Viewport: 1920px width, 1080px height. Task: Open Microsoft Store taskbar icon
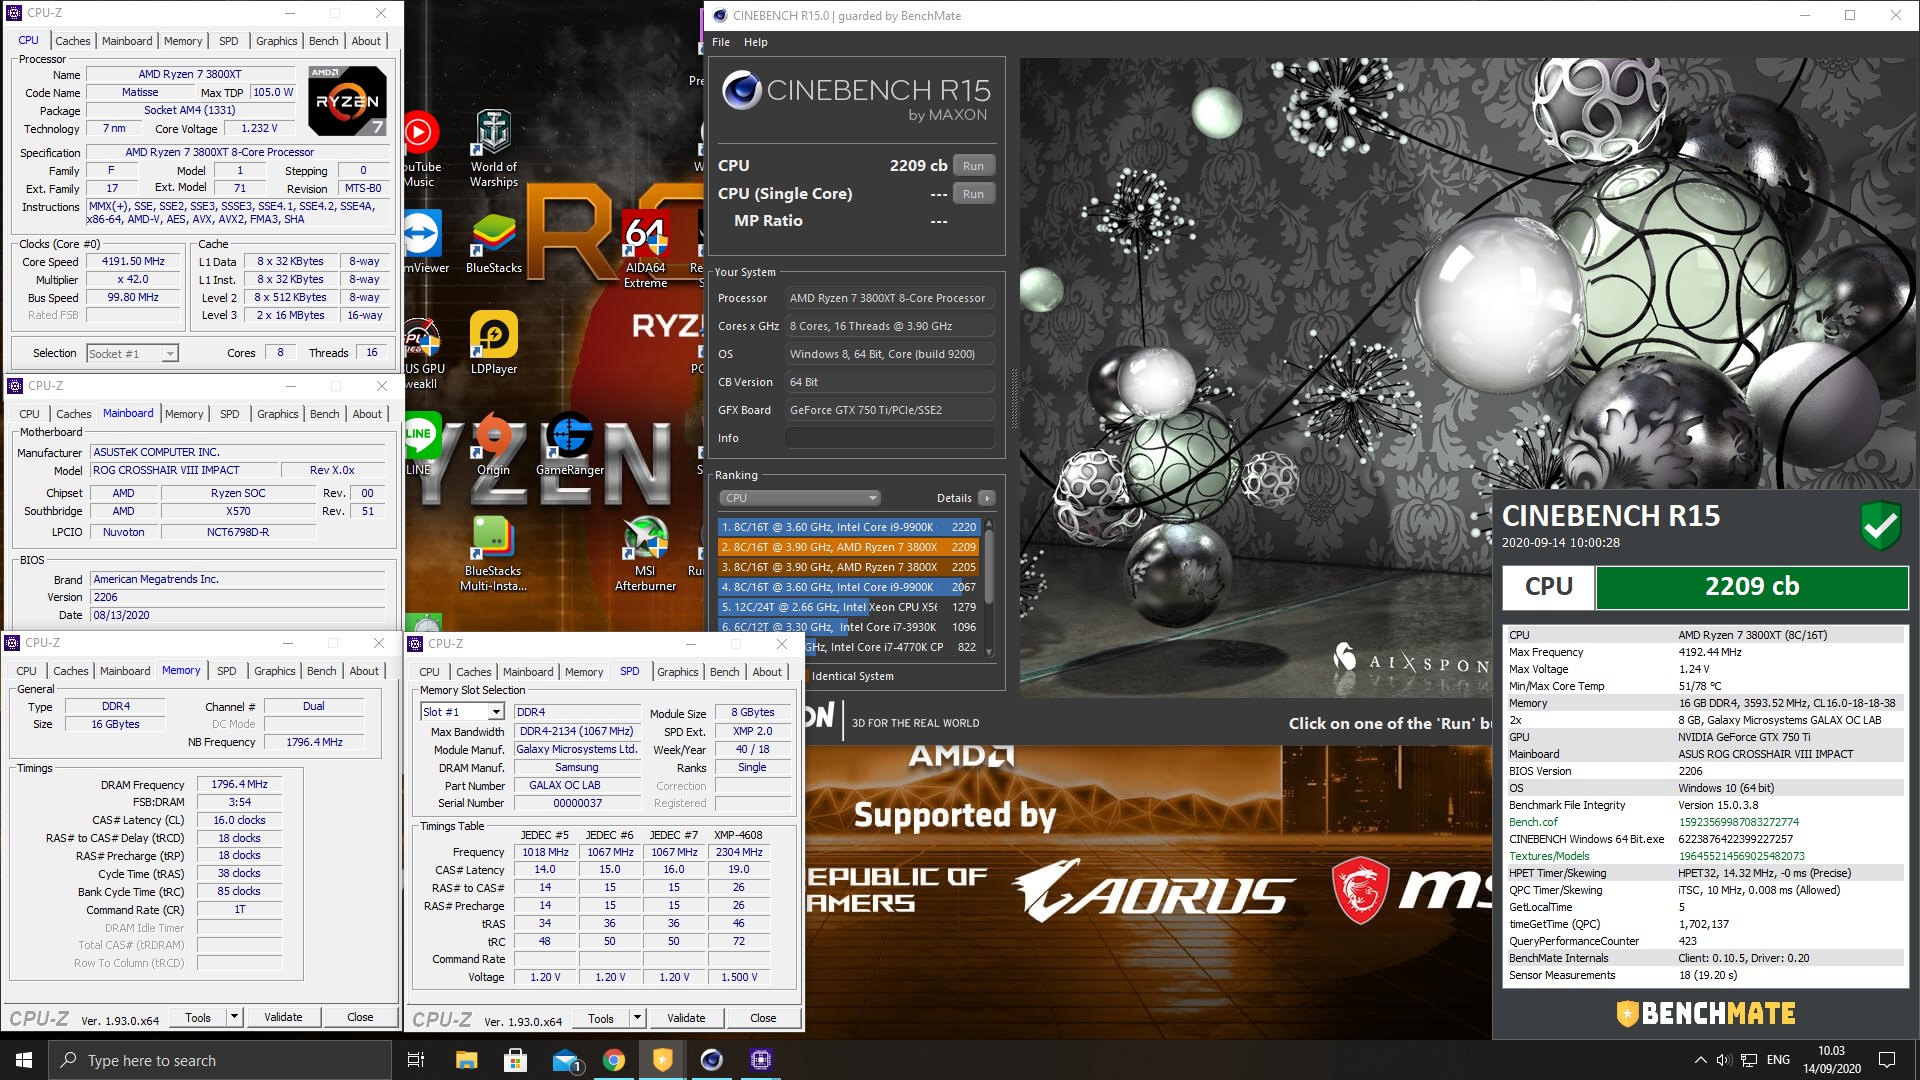pyautogui.click(x=515, y=1060)
